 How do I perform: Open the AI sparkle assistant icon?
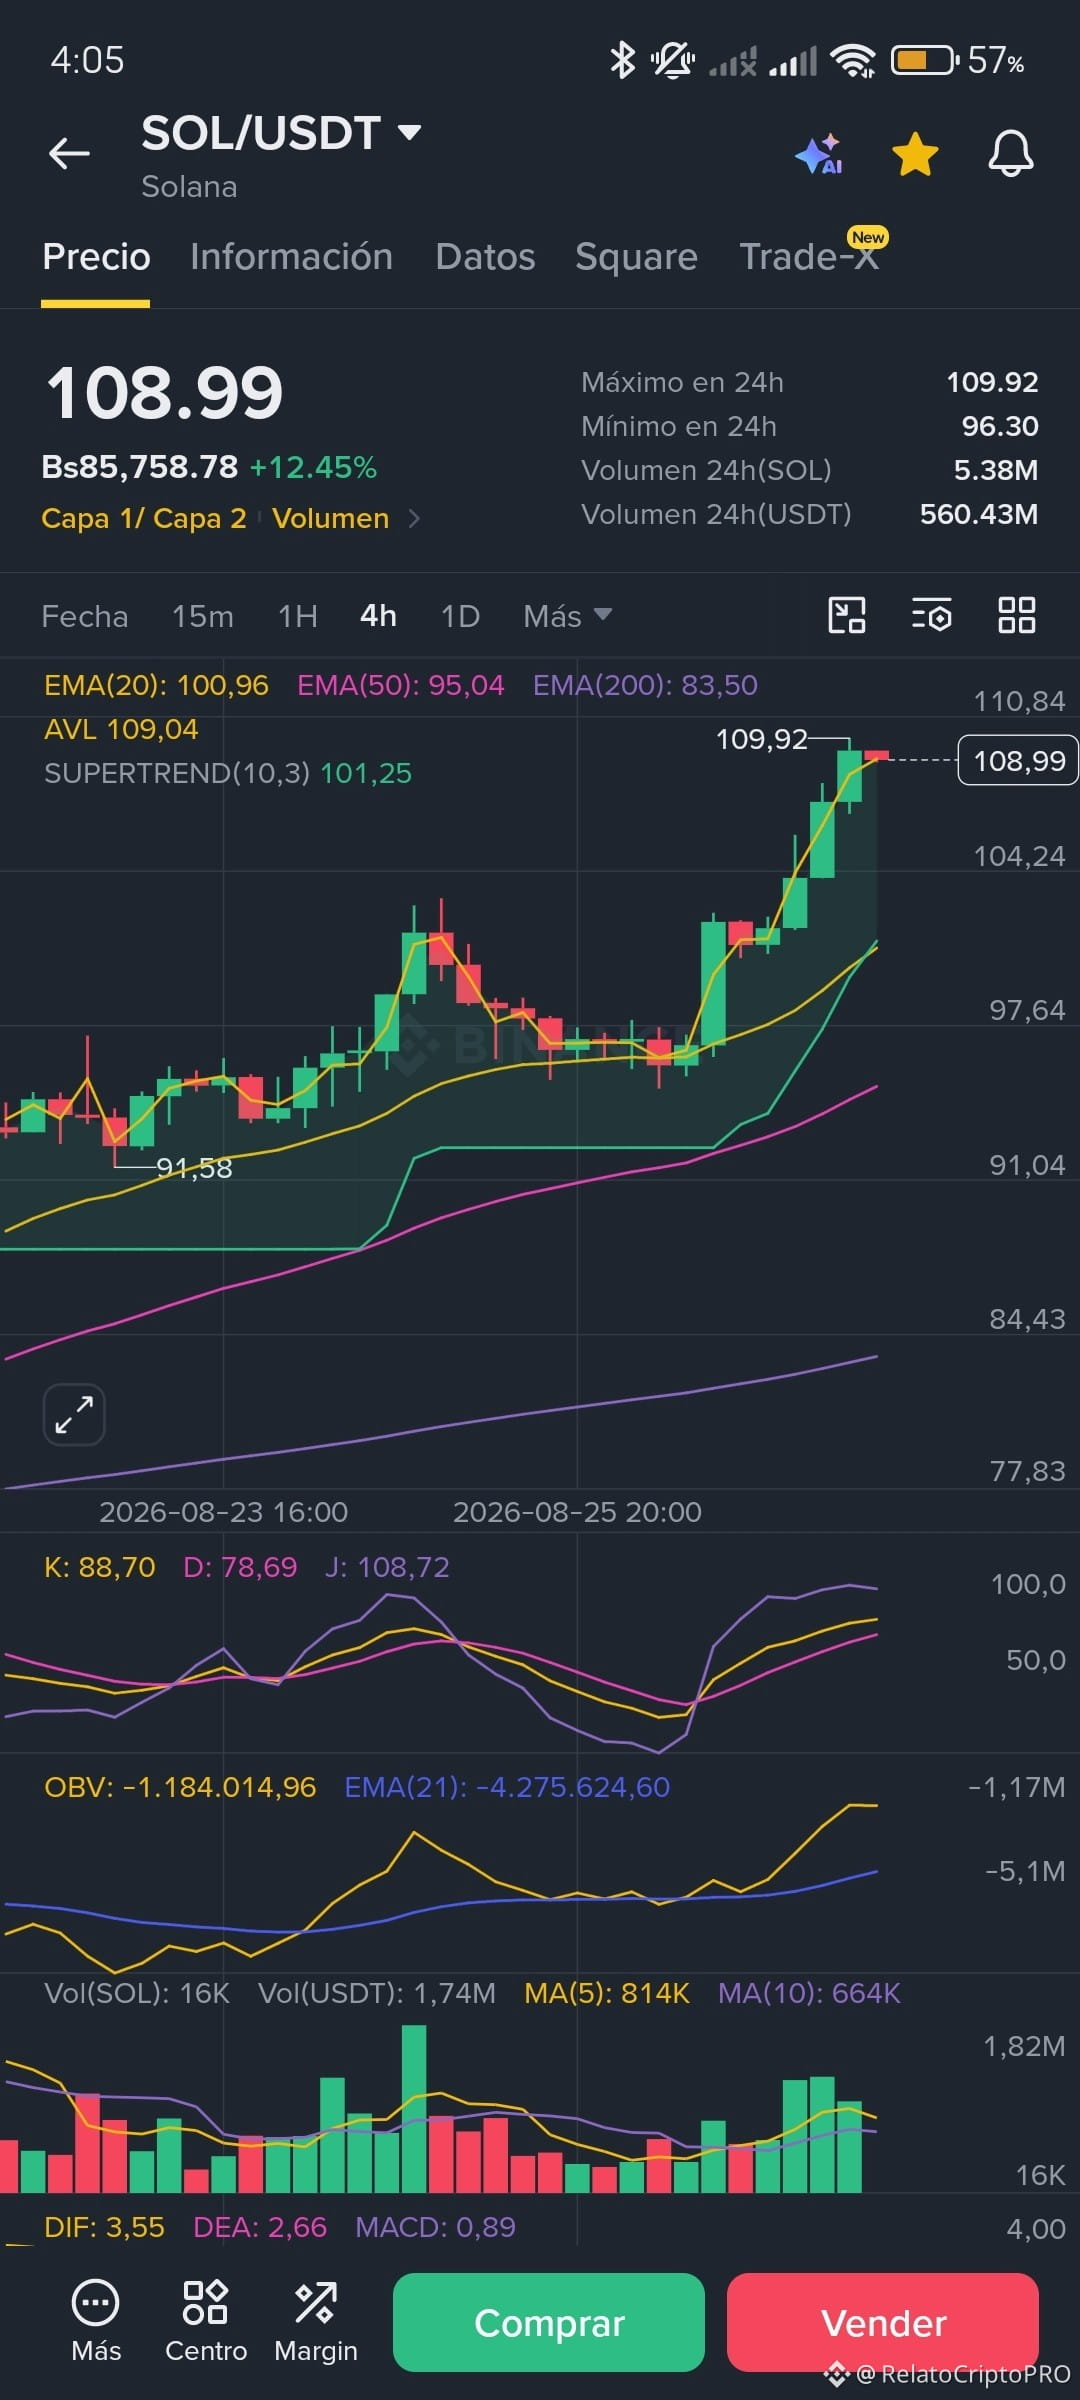click(819, 155)
